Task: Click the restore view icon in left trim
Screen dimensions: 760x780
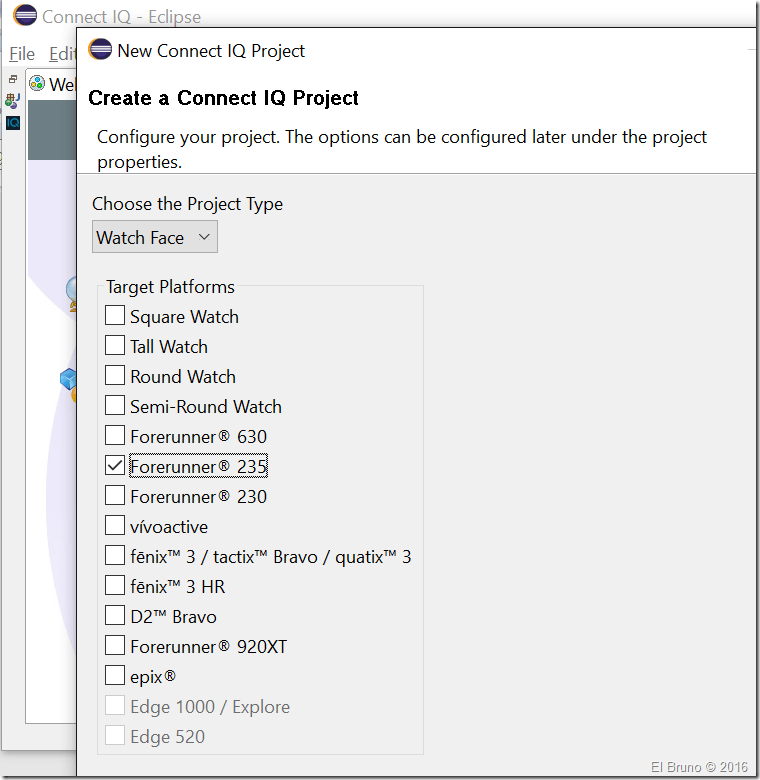Action: pos(13,79)
